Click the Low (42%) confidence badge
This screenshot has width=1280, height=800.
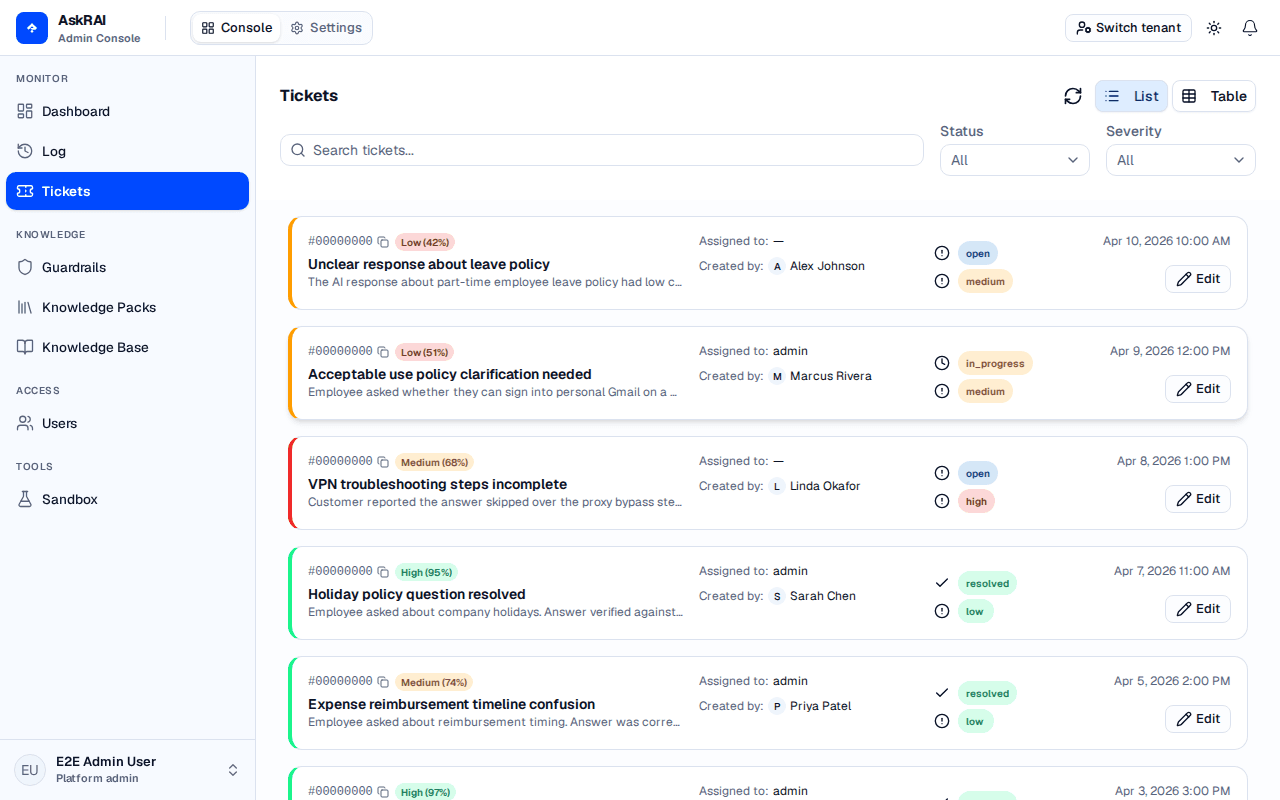pos(425,242)
